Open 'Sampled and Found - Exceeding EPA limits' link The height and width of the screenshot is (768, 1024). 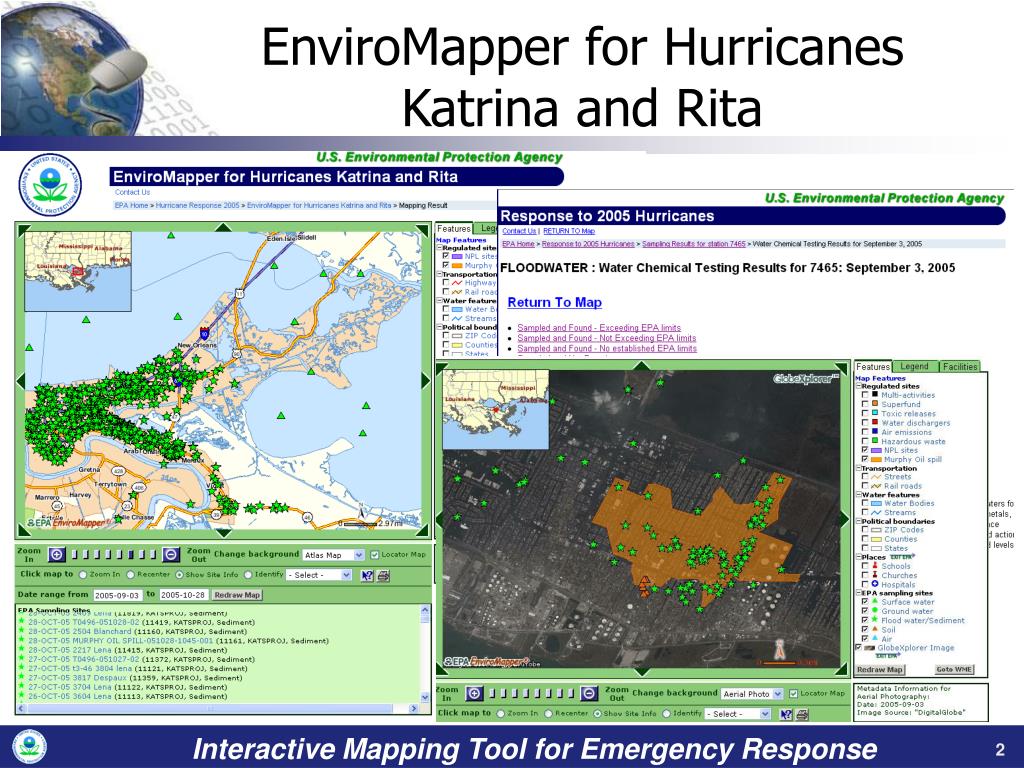pyautogui.click(x=599, y=328)
